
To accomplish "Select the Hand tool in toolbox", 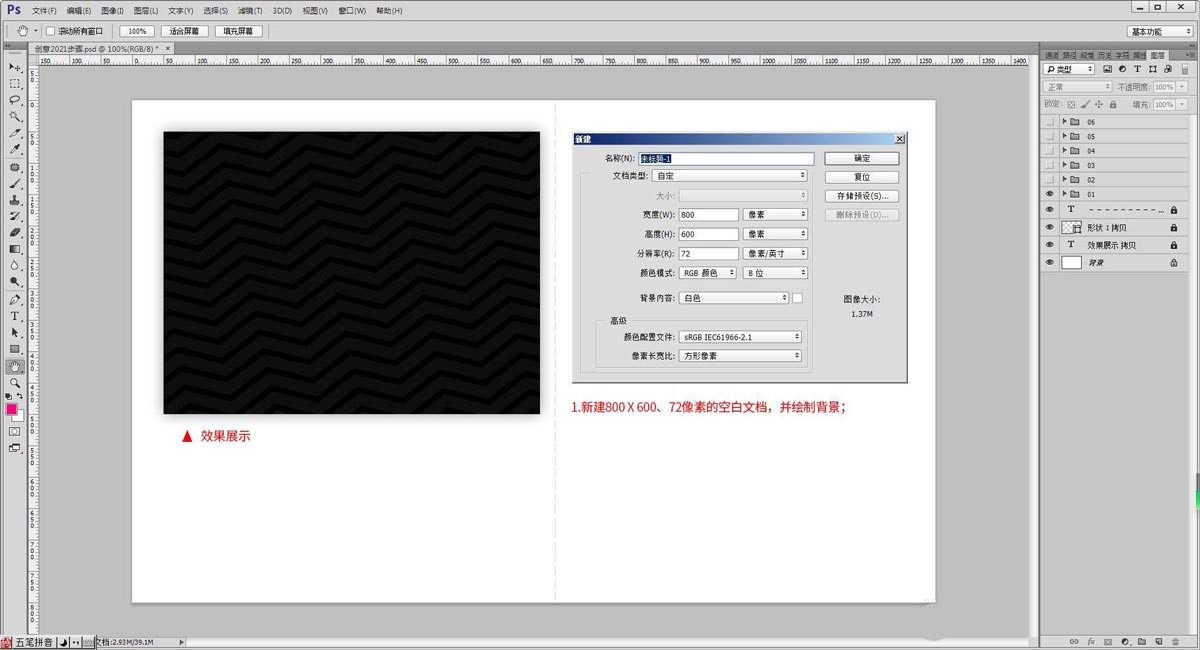I will click(x=15, y=366).
